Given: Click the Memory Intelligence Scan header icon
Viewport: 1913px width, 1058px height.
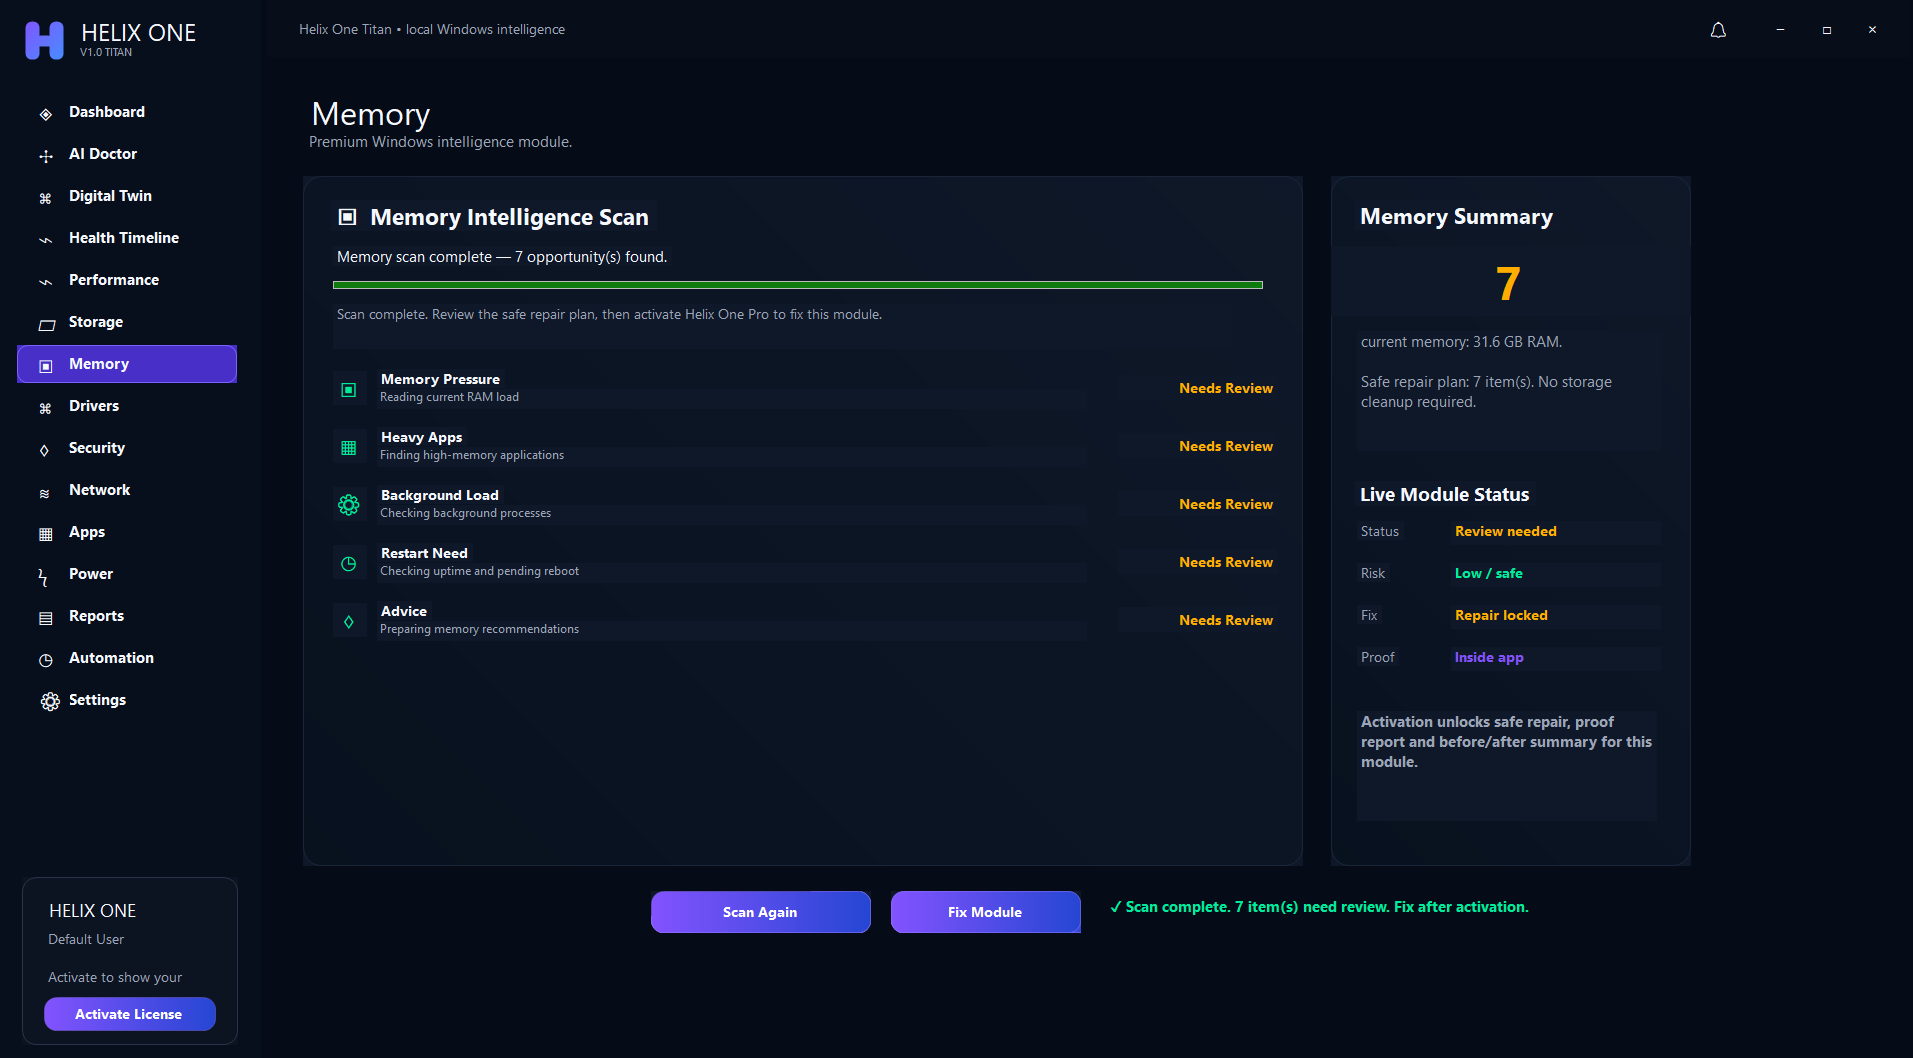Looking at the screenshot, I should coord(347,217).
